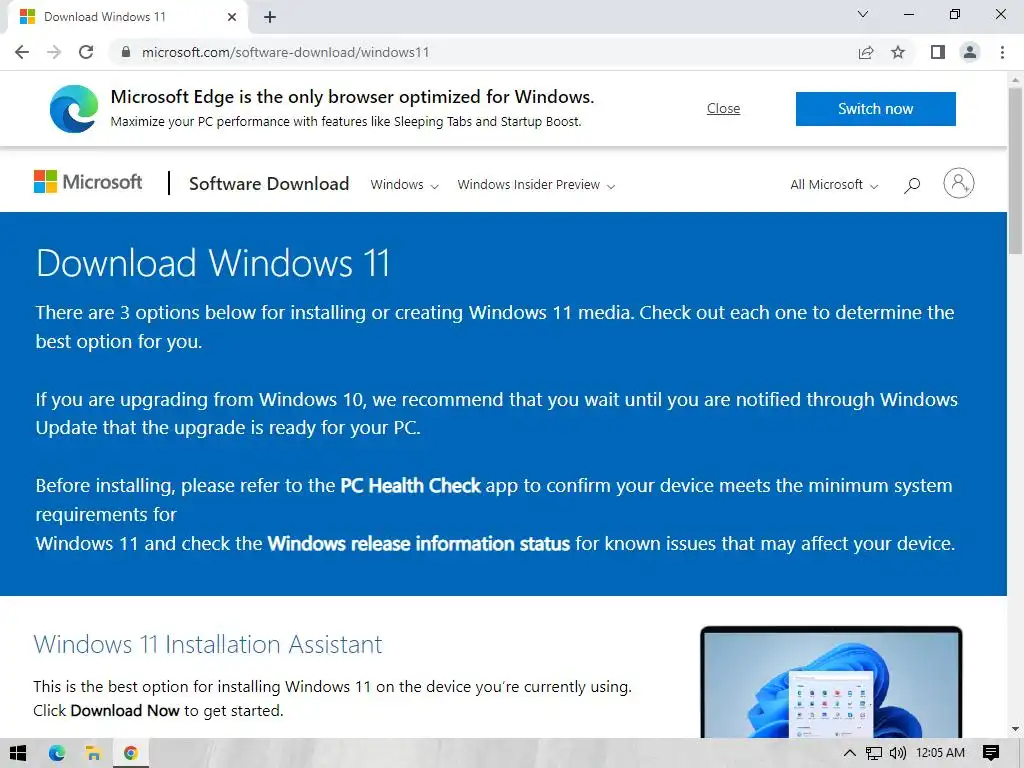Open the notification center icon
Screen dimensions: 1024x768
pos(991,753)
